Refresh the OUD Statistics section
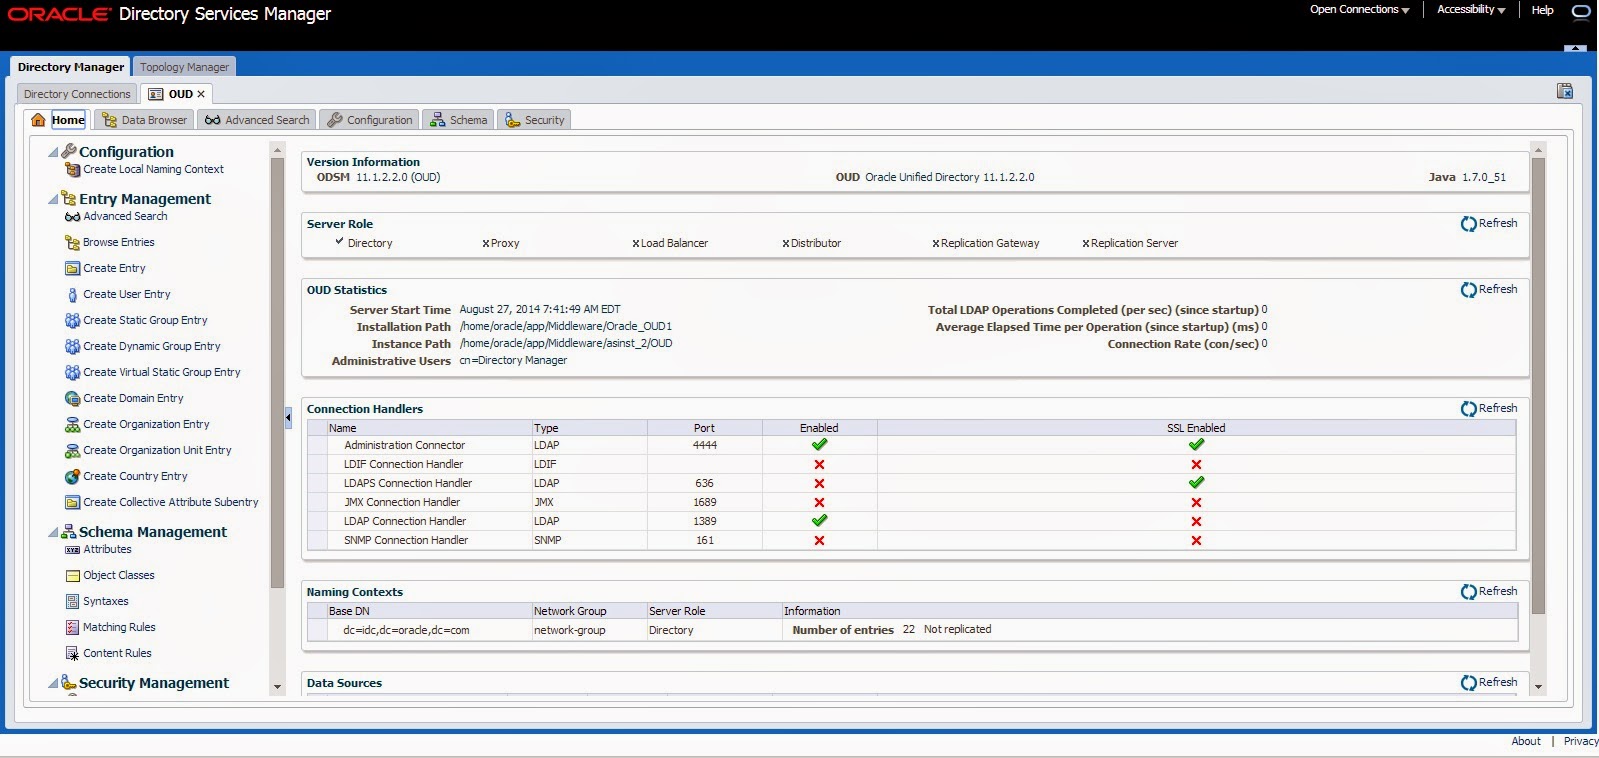This screenshot has height=758, width=1599. tap(1489, 290)
